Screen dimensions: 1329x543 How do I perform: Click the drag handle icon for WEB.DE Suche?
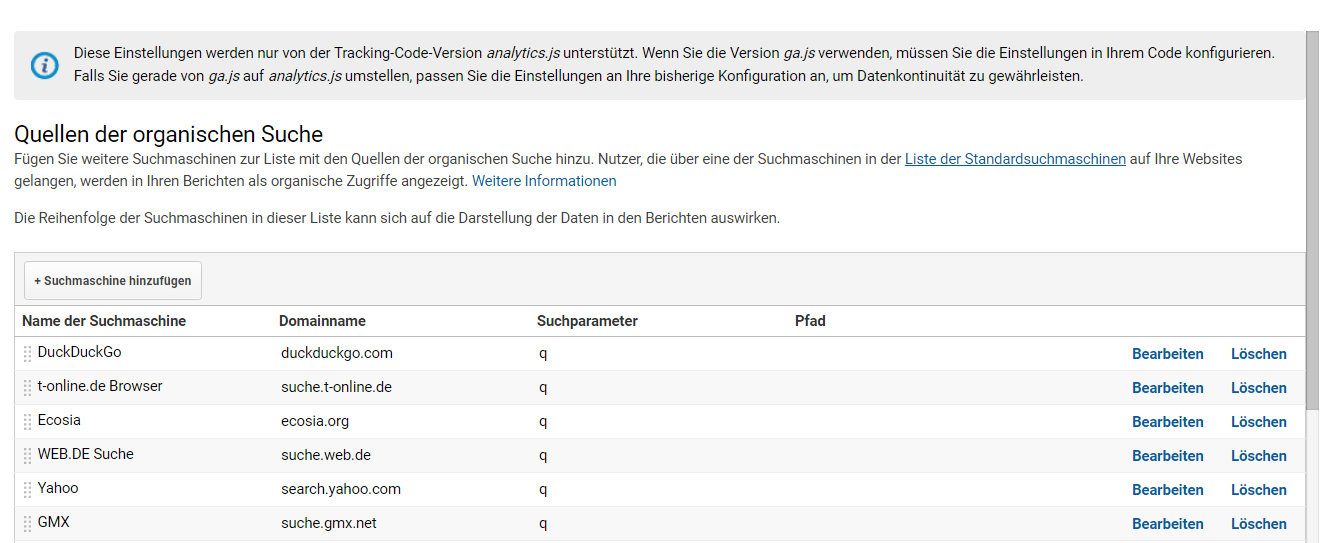(28, 456)
